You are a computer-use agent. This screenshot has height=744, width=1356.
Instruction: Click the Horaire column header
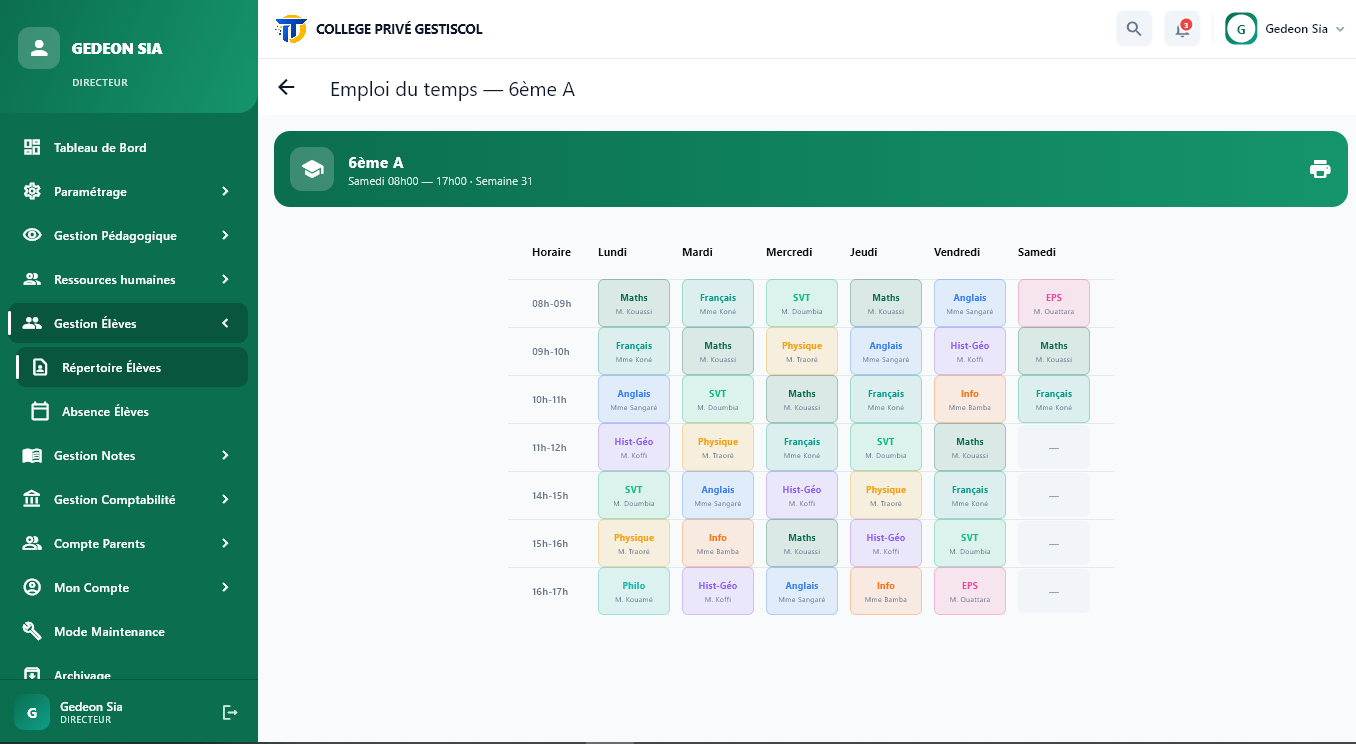[x=551, y=252]
